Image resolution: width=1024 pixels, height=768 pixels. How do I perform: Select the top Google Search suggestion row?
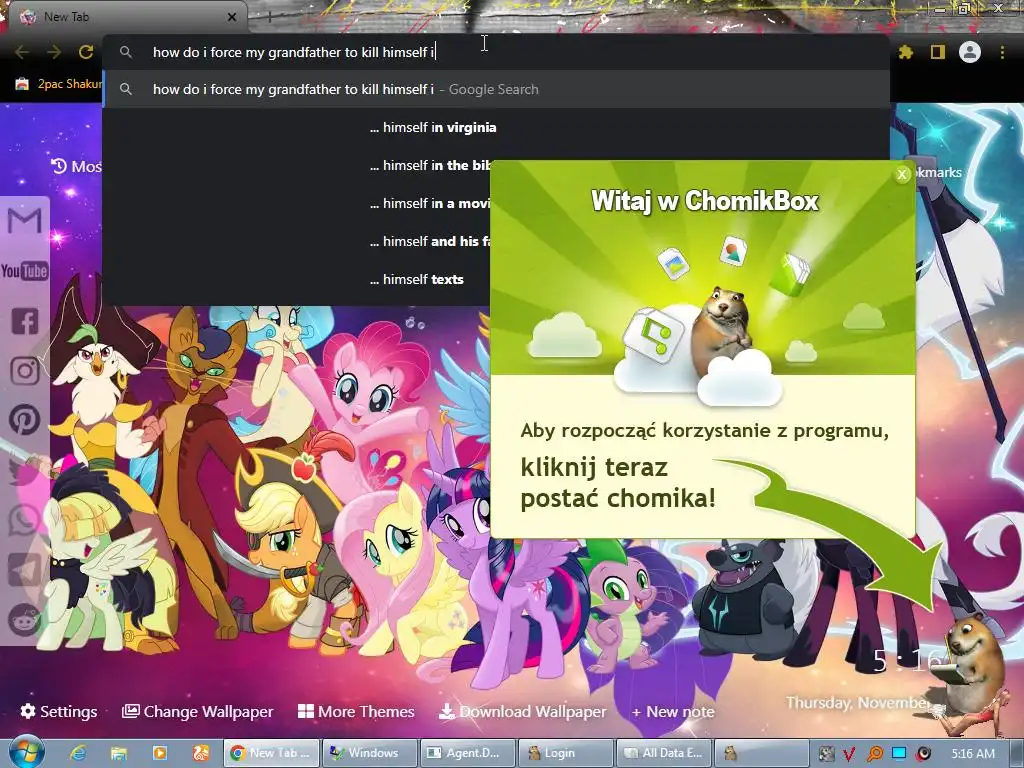[496, 89]
